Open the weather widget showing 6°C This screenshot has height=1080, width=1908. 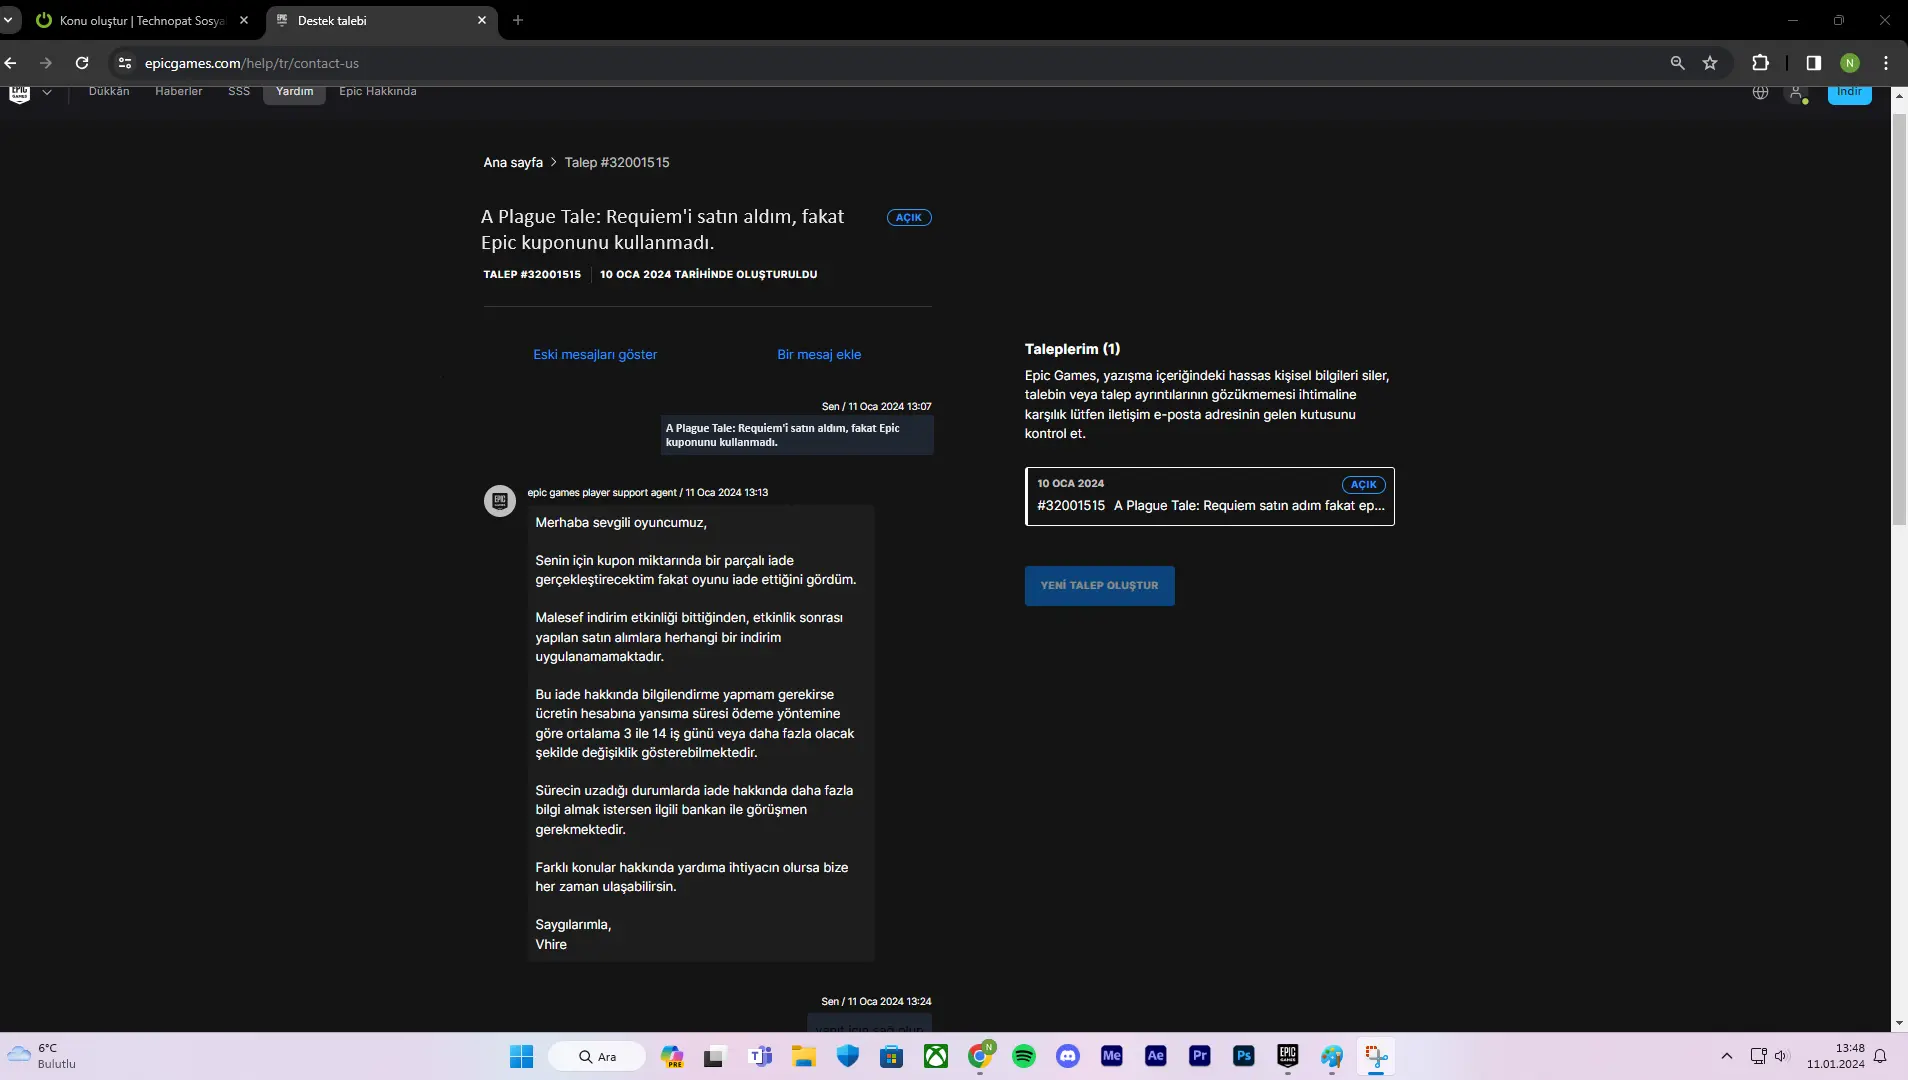42,1057
